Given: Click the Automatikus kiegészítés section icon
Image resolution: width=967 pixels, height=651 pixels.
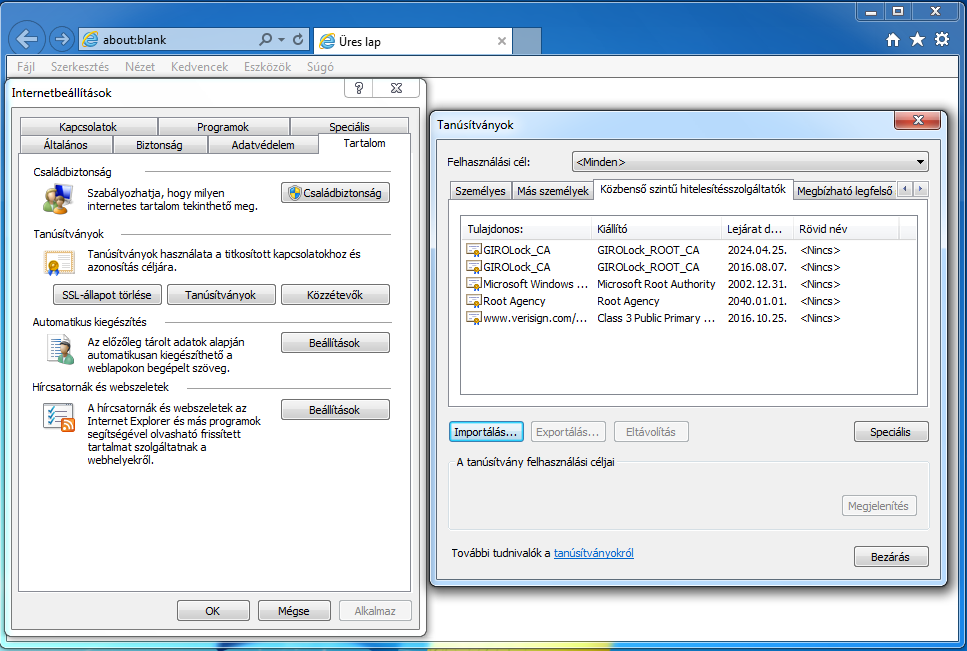Looking at the screenshot, I should tap(60, 350).
